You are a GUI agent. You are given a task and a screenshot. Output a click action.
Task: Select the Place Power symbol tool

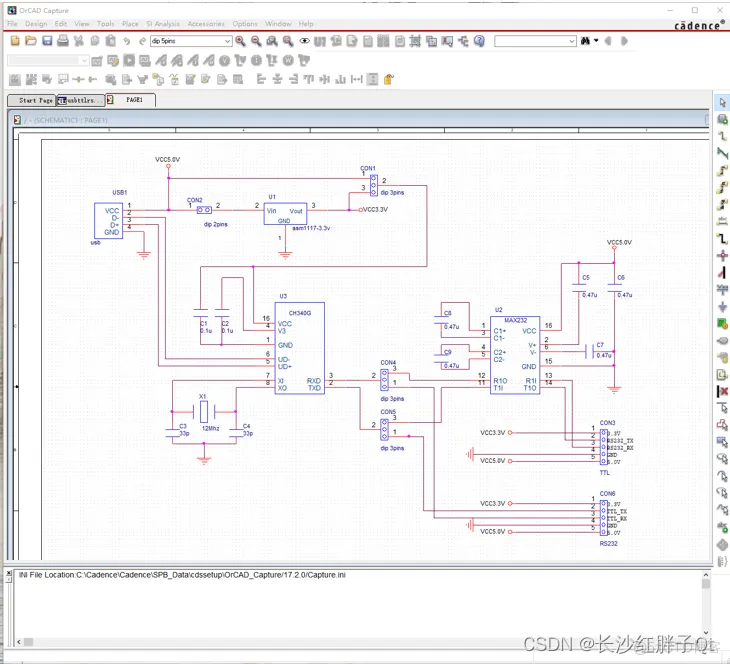pyautogui.click(x=722, y=290)
